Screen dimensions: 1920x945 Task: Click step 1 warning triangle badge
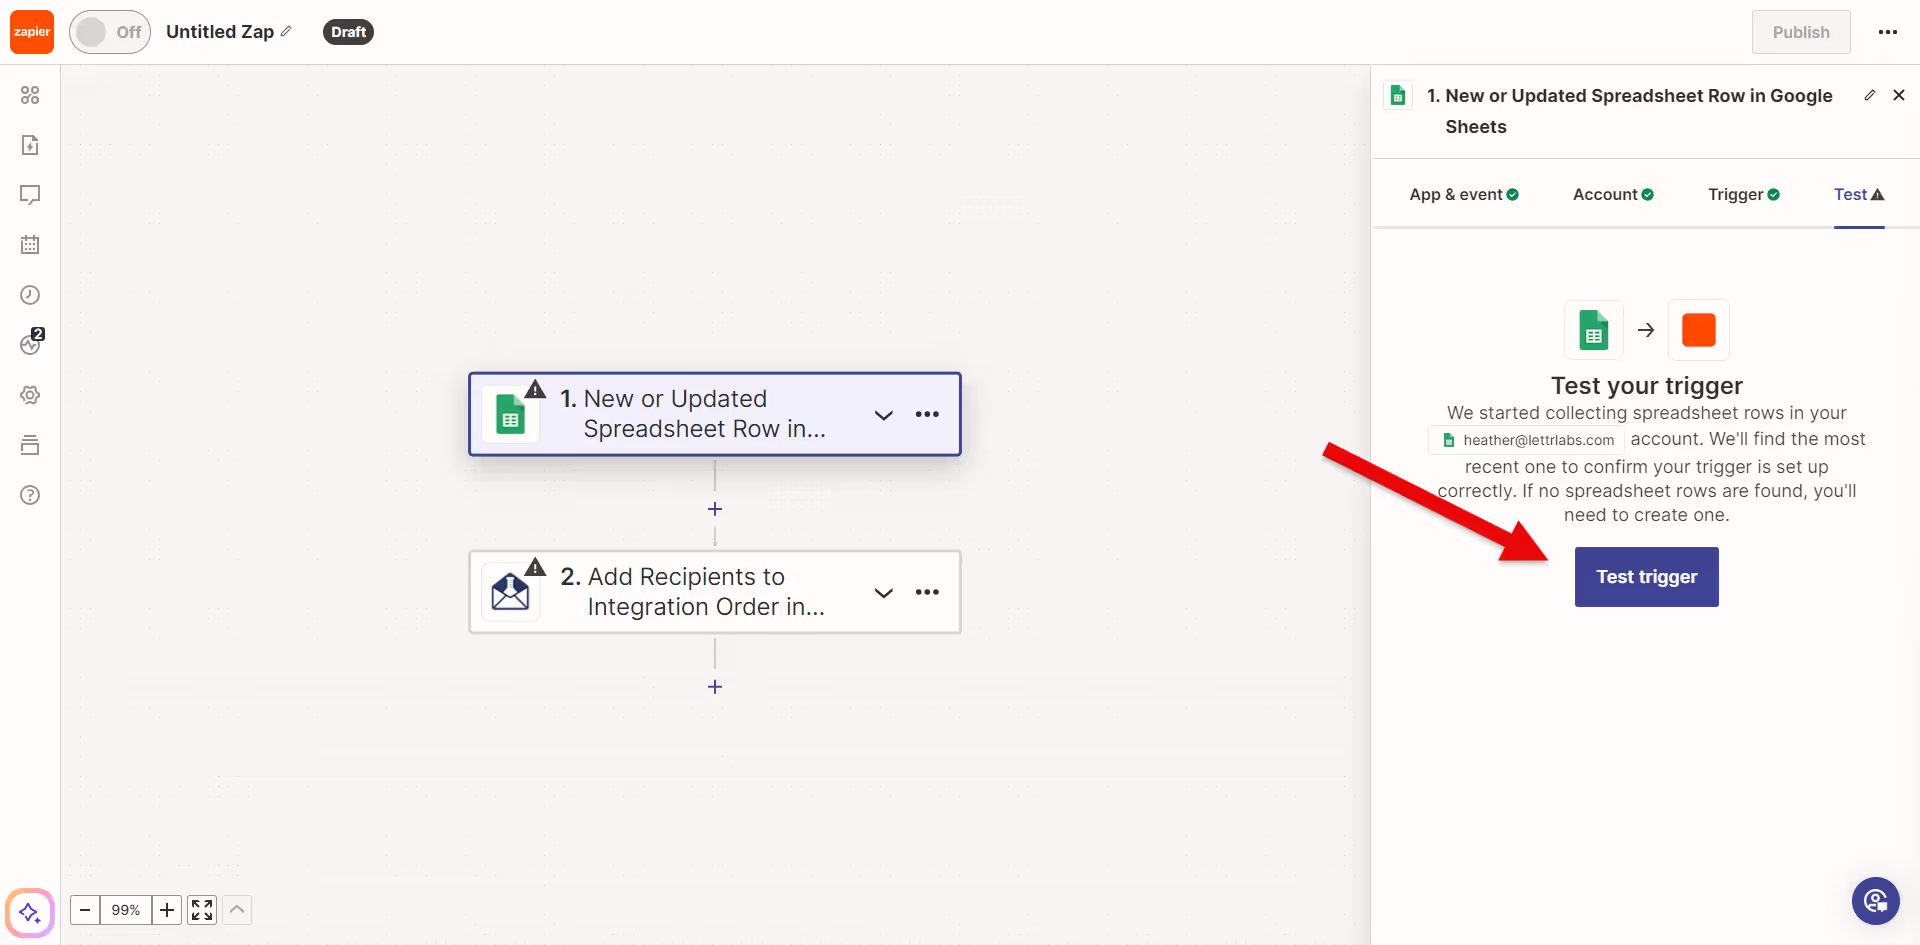(536, 389)
